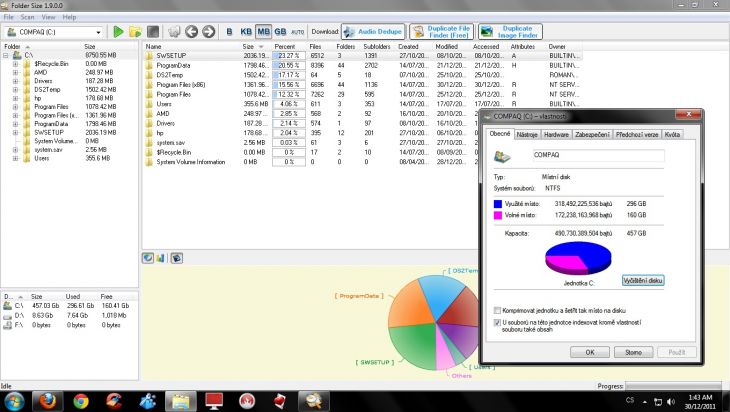Open the COMPAQ (C:) drive dropdown
This screenshot has width=730, height=412.
(98, 32)
